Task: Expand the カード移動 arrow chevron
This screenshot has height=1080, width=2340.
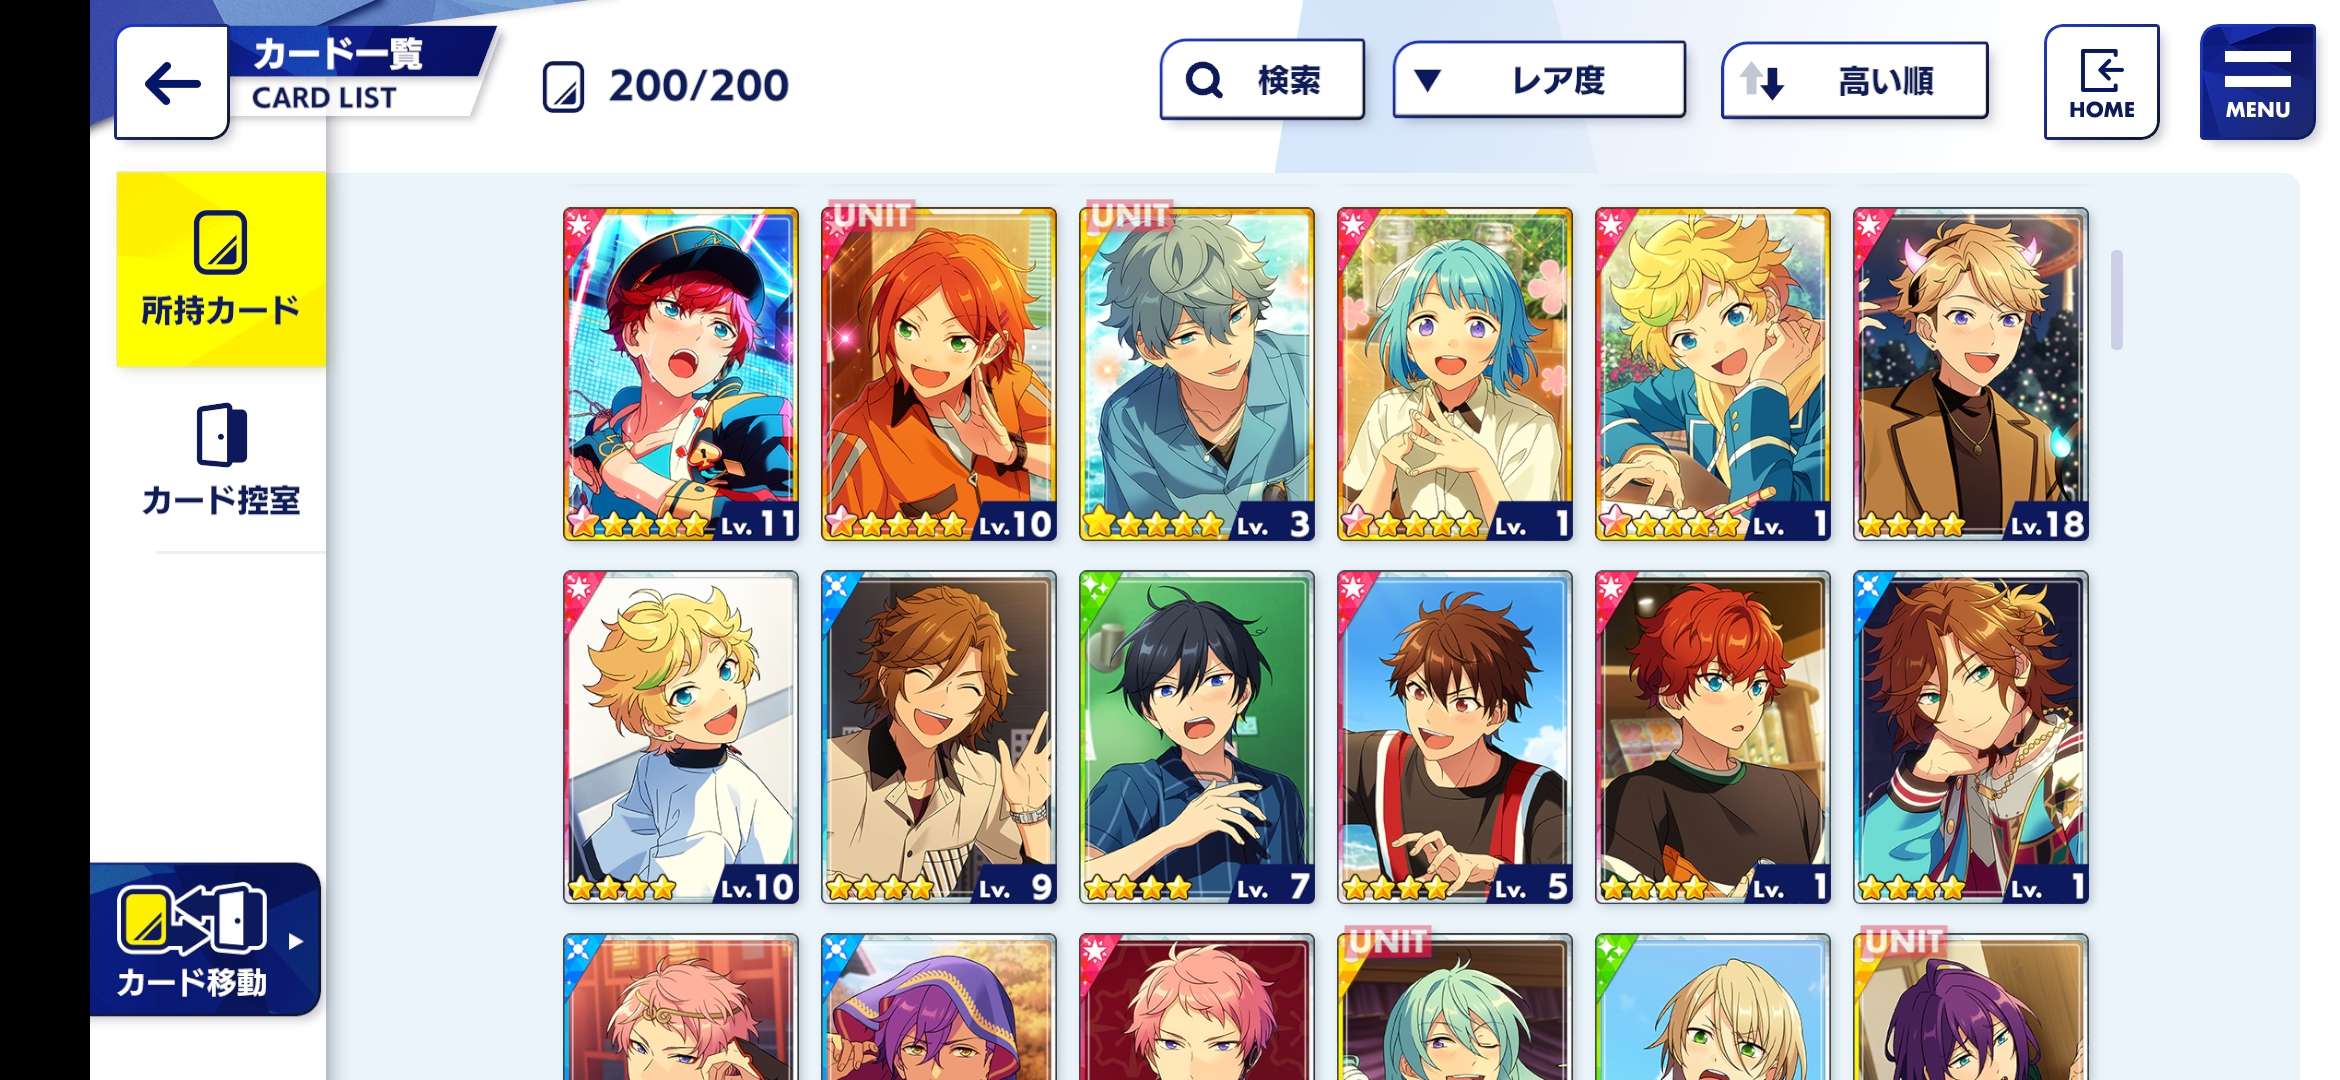Action: [x=295, y=941]
